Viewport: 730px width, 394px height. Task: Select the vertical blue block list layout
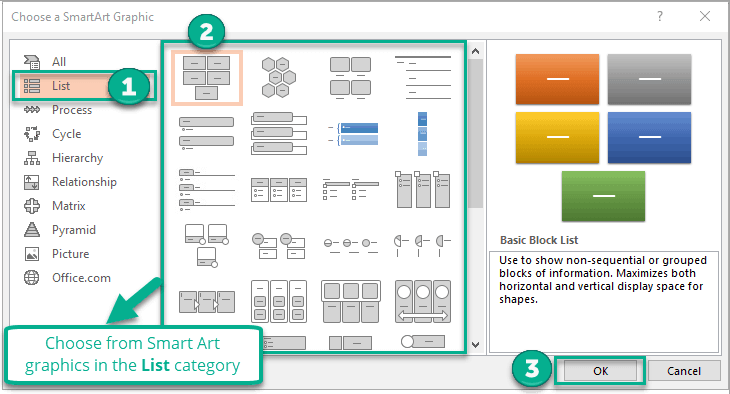422,134
